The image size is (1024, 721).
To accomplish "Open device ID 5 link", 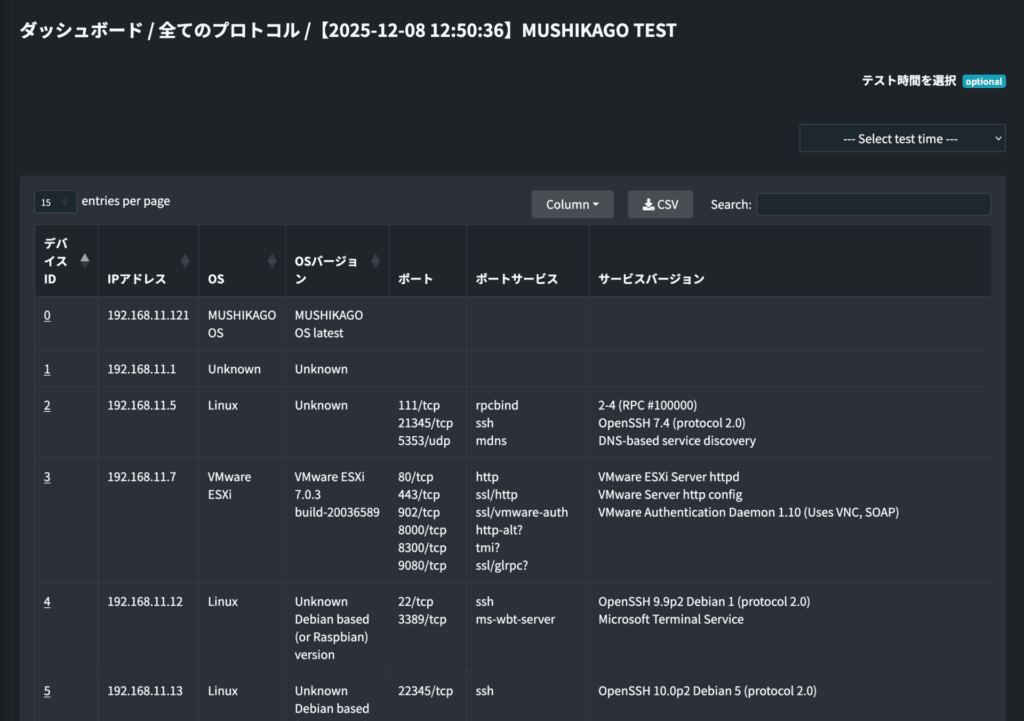I will pos(47,691).
